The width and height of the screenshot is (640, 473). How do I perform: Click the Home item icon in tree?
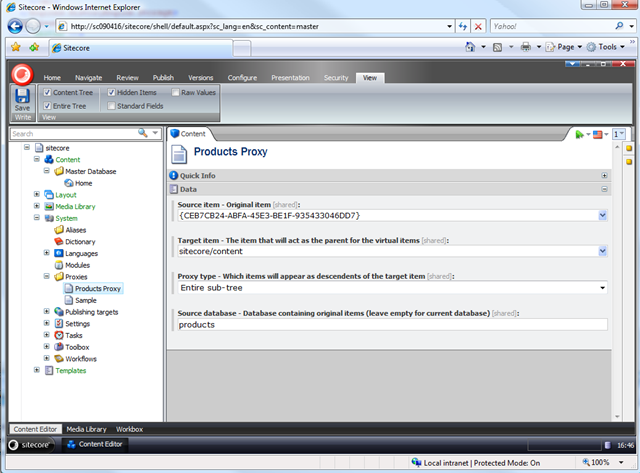tap(69, 183)
